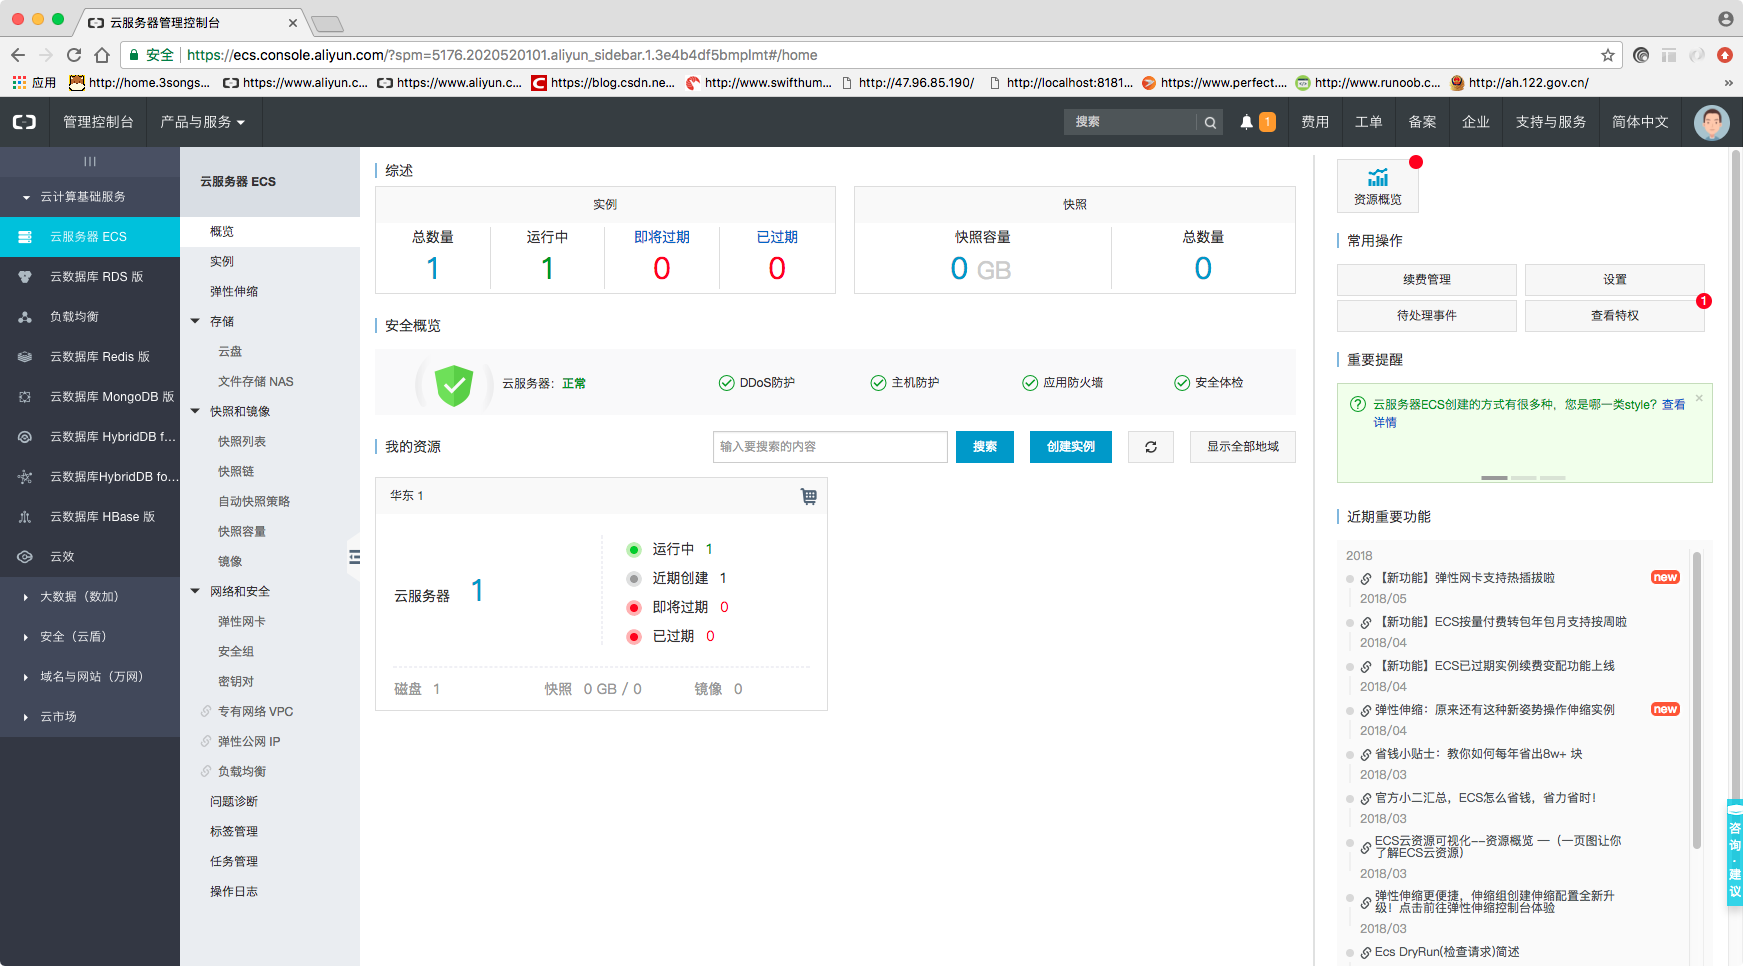Click the question mark icon in 重要提醒
The image size is (1743, 966).
(x=1358, y=405)
